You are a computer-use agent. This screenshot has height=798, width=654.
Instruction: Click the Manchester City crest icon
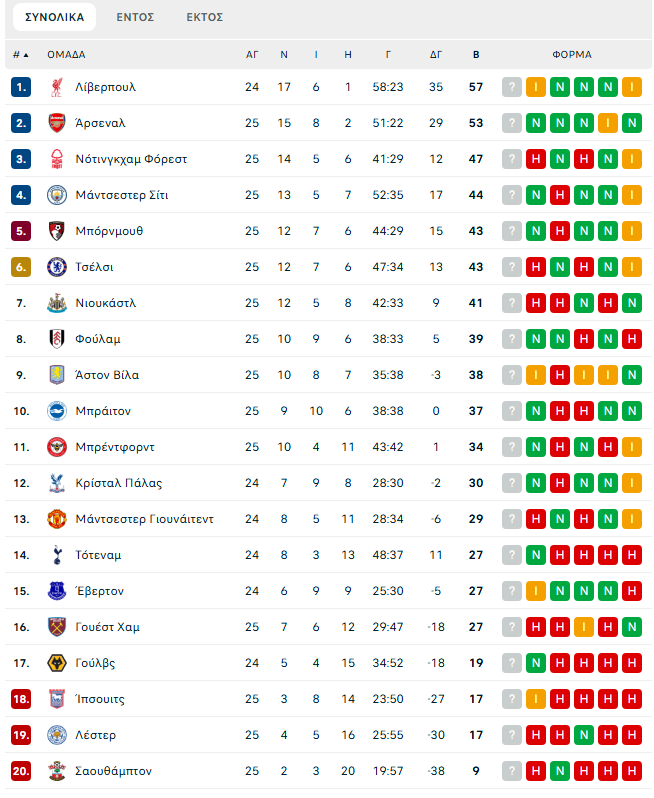[x=56, y=195]
